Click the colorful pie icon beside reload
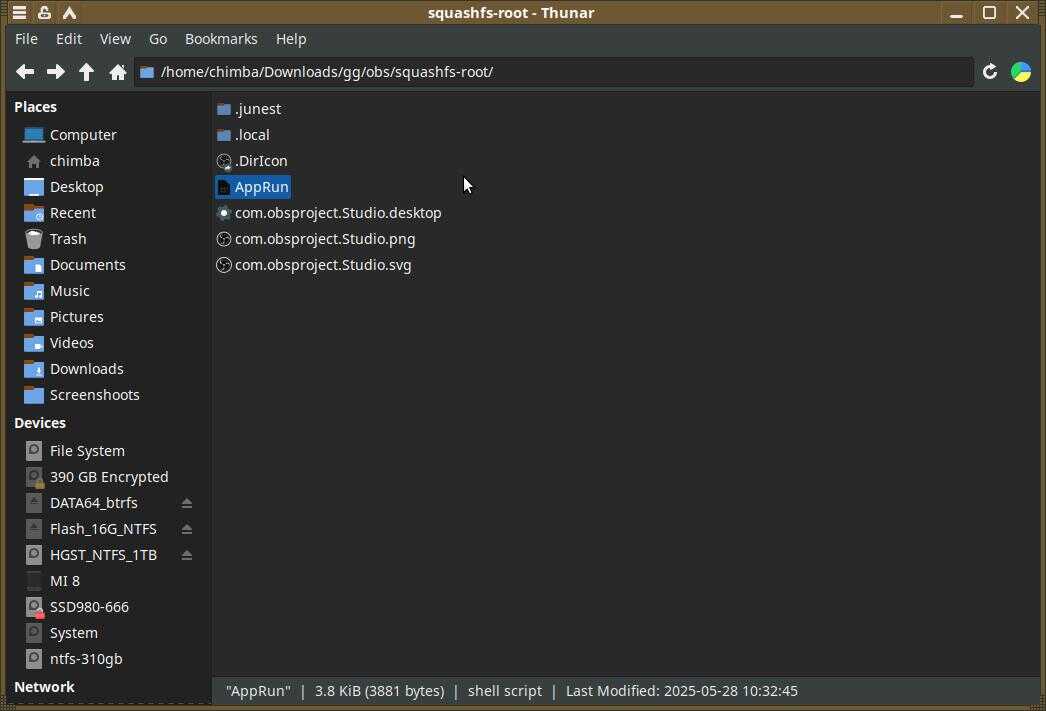Screen dimensions: 1046x711 tap(1021, 71)
